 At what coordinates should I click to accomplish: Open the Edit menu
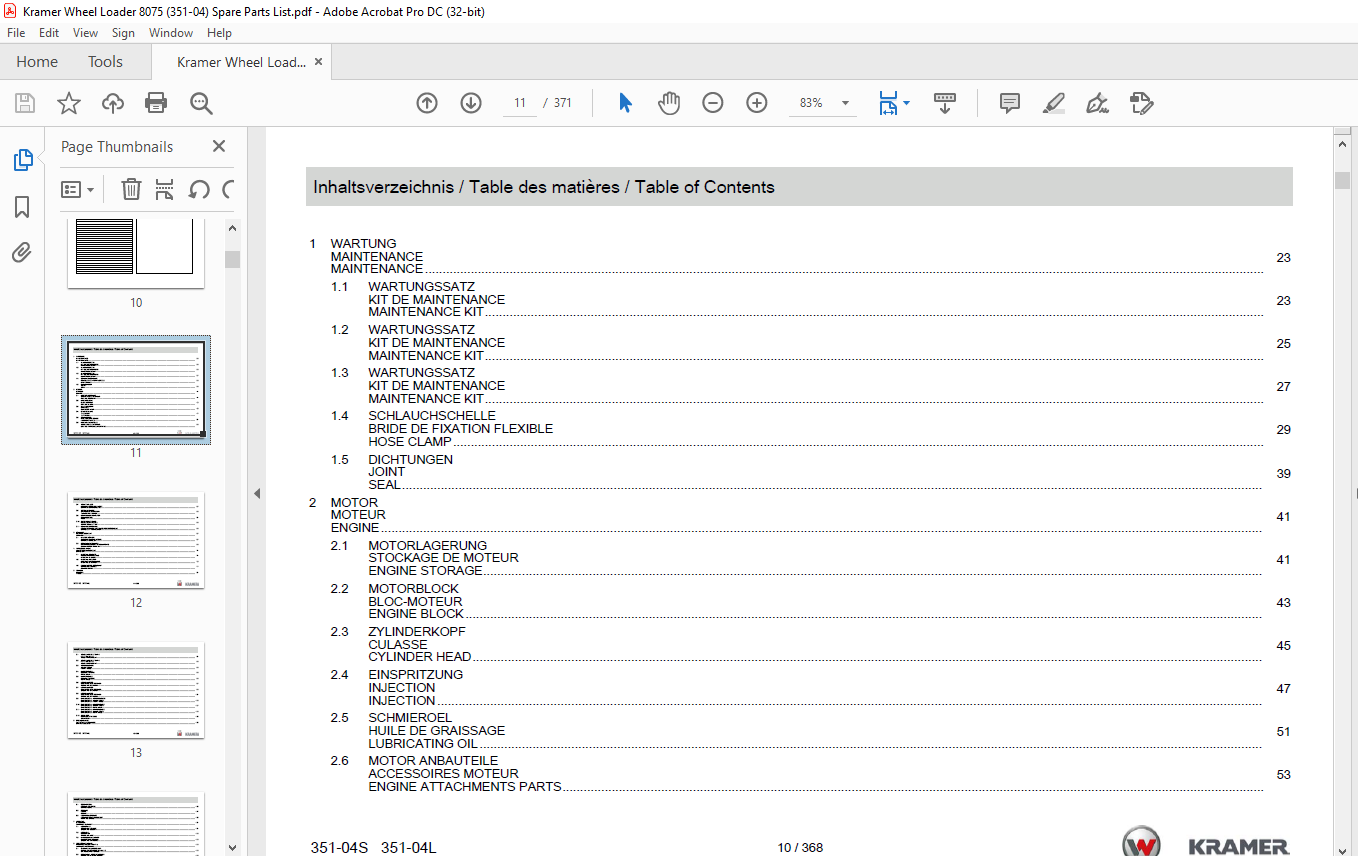[49, 33]
